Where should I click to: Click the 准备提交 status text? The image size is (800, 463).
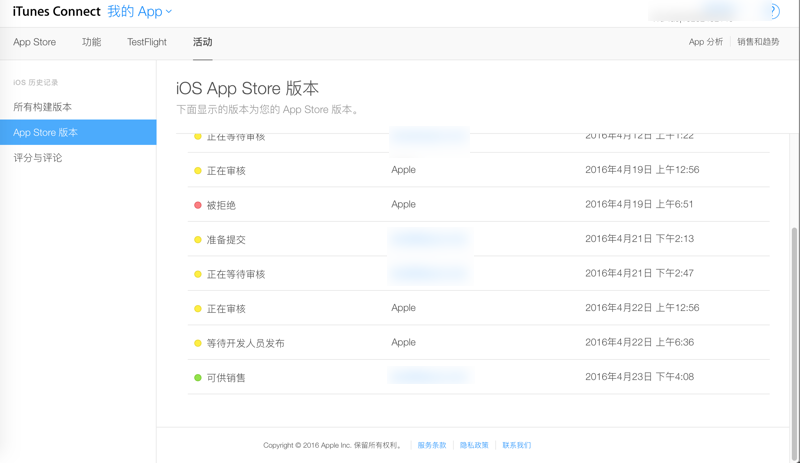coord(226,239)
